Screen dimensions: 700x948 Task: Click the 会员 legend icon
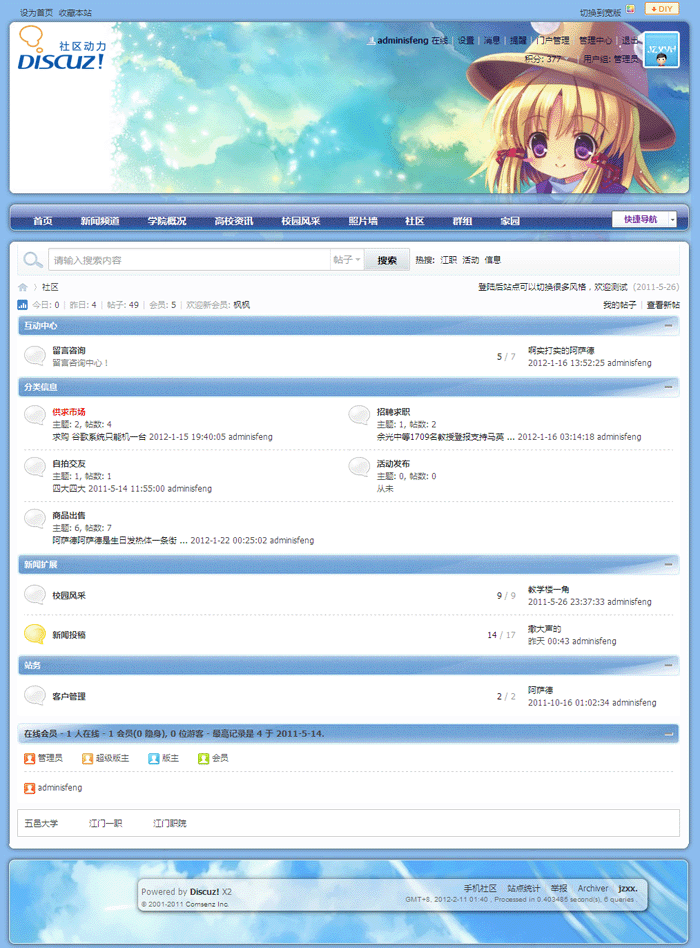(x=203, y=758)
